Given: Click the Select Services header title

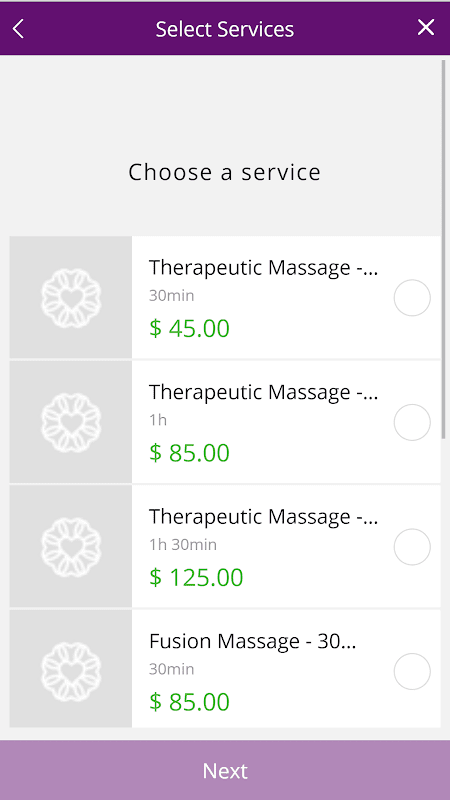Looking at the screenshot, I should (x=225, y=29).
